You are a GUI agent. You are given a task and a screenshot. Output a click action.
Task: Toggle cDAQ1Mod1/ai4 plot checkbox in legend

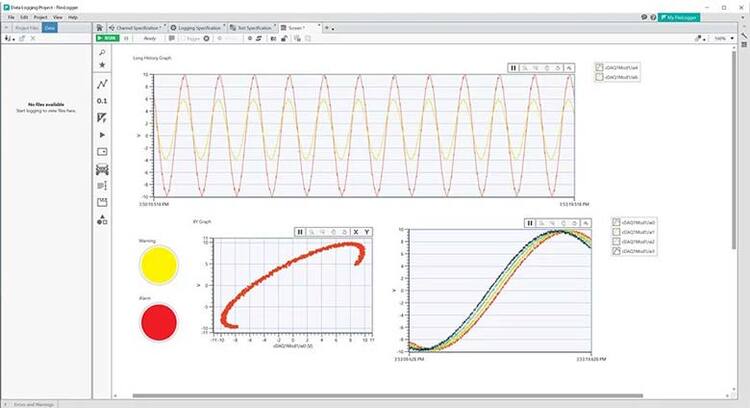pos(599,68)
